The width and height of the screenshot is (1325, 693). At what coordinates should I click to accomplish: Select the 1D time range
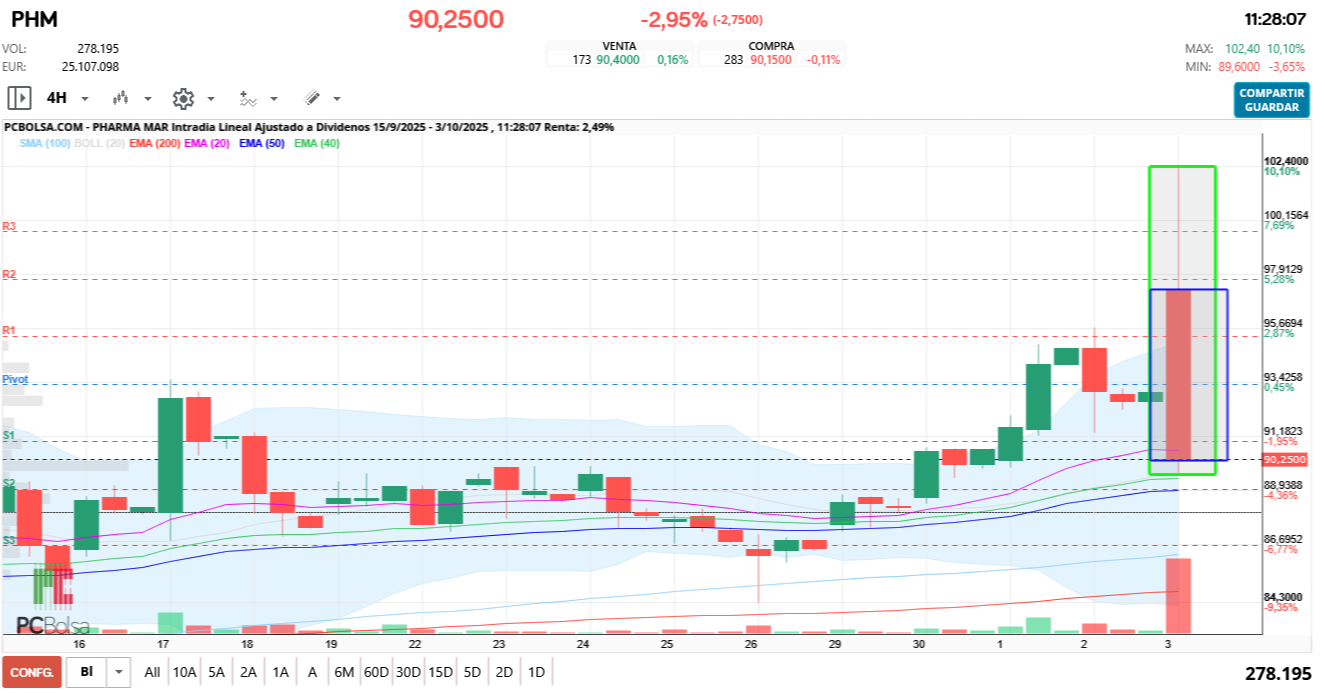(536, 672)
